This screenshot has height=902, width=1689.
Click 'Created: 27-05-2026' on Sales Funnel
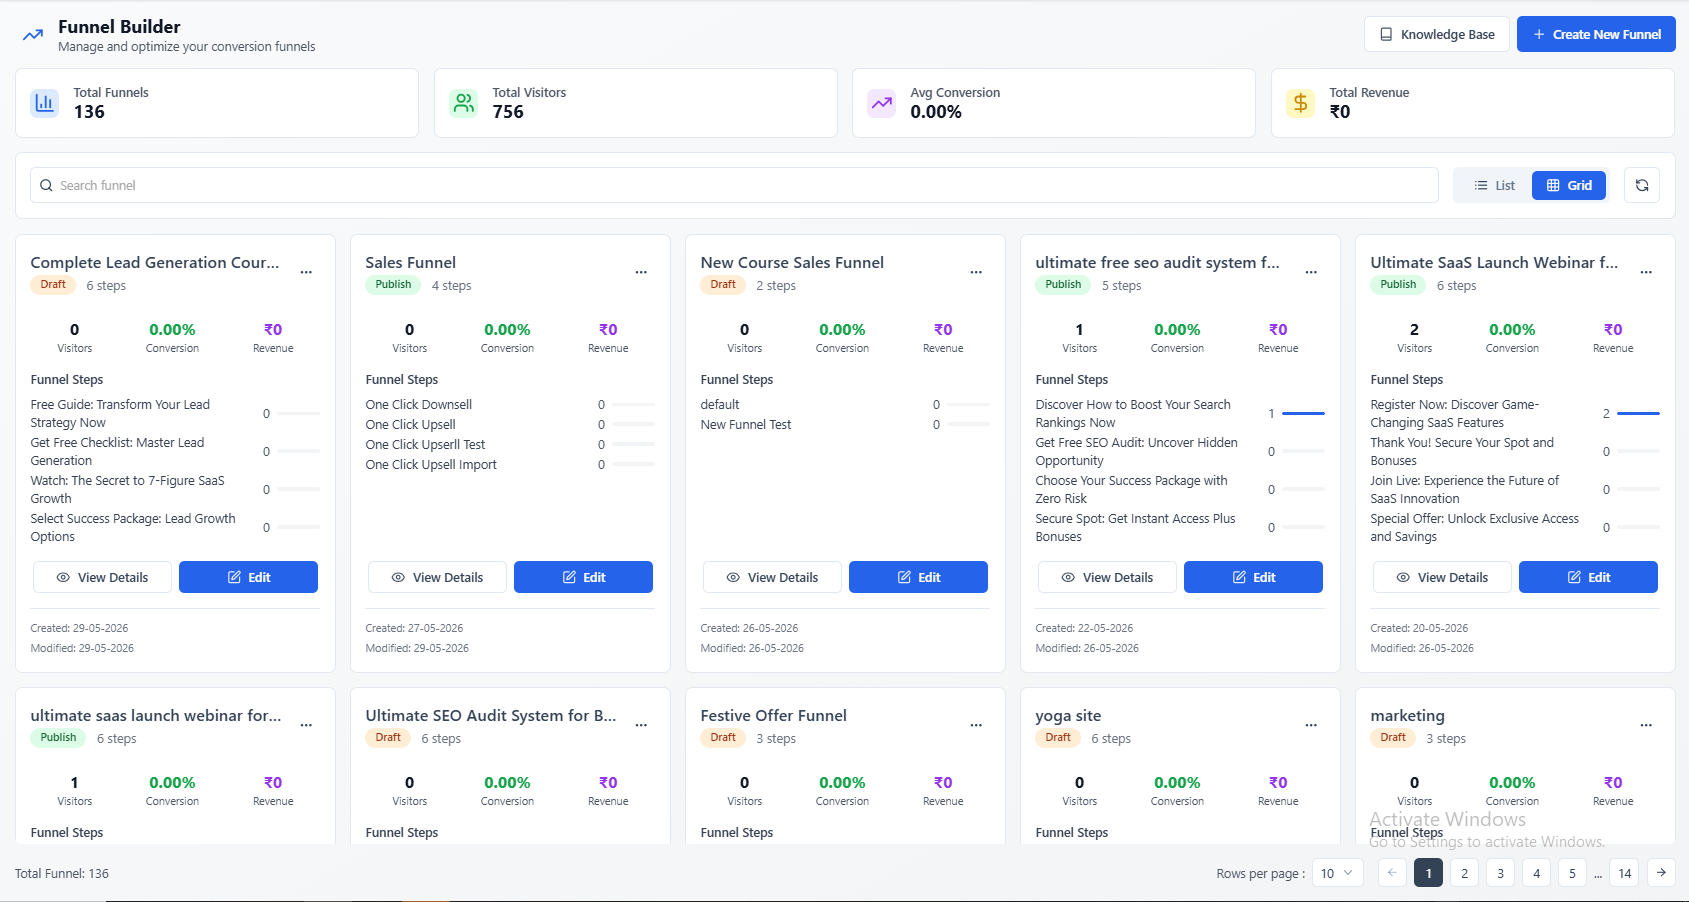pos(414,628)
